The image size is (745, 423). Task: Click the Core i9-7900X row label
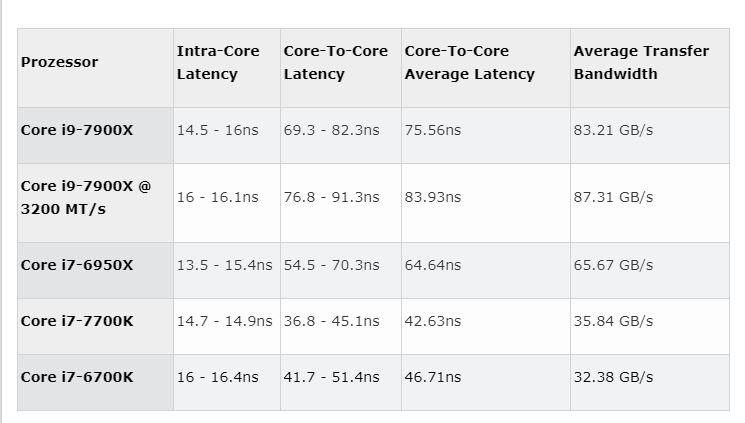[96, 135]
